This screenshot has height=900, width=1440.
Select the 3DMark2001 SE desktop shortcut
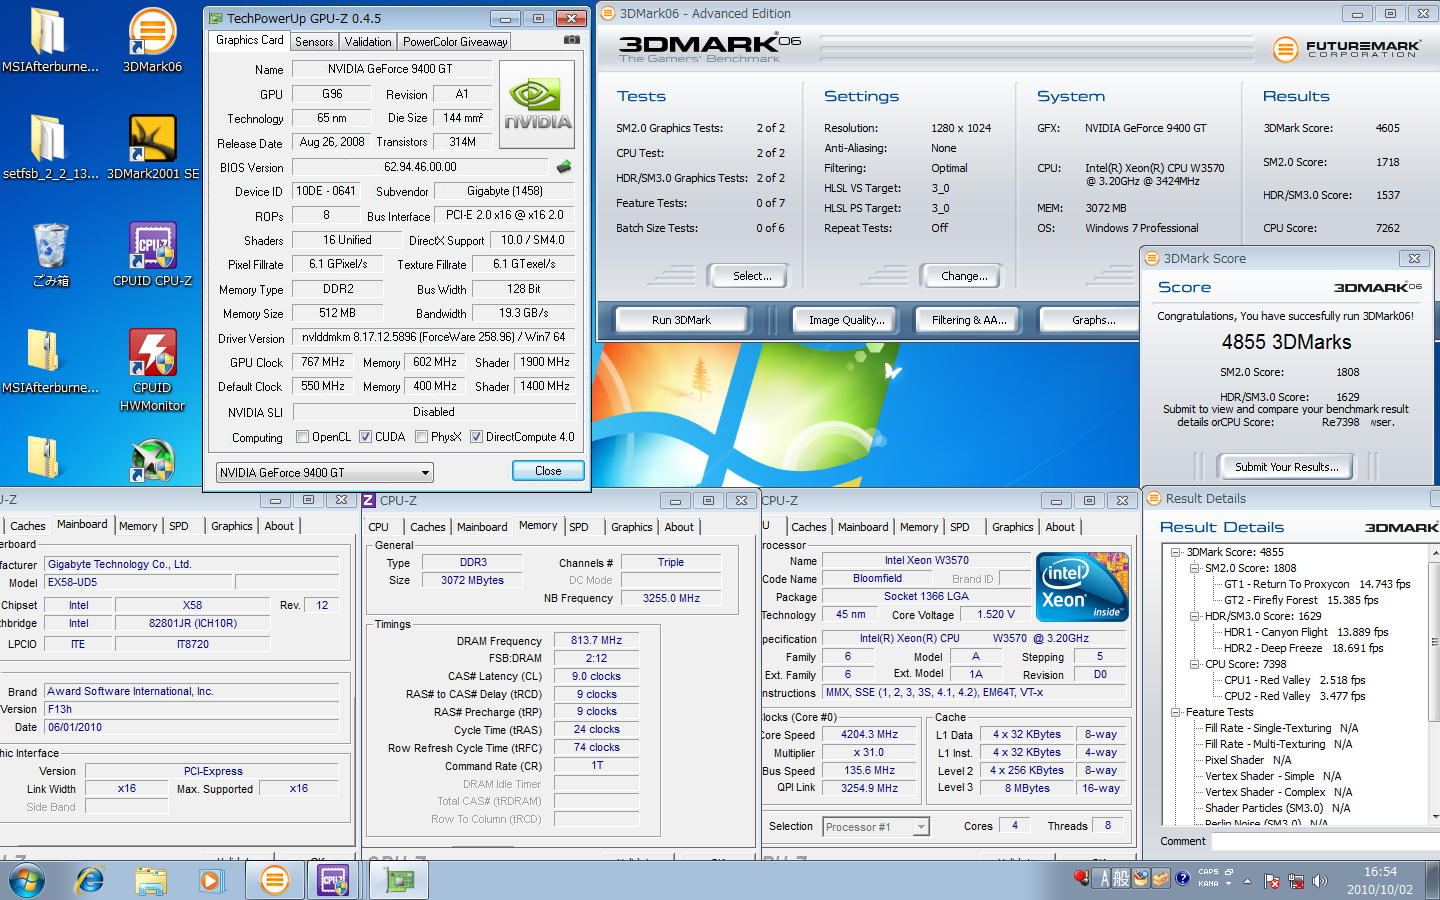coord(152,147)
